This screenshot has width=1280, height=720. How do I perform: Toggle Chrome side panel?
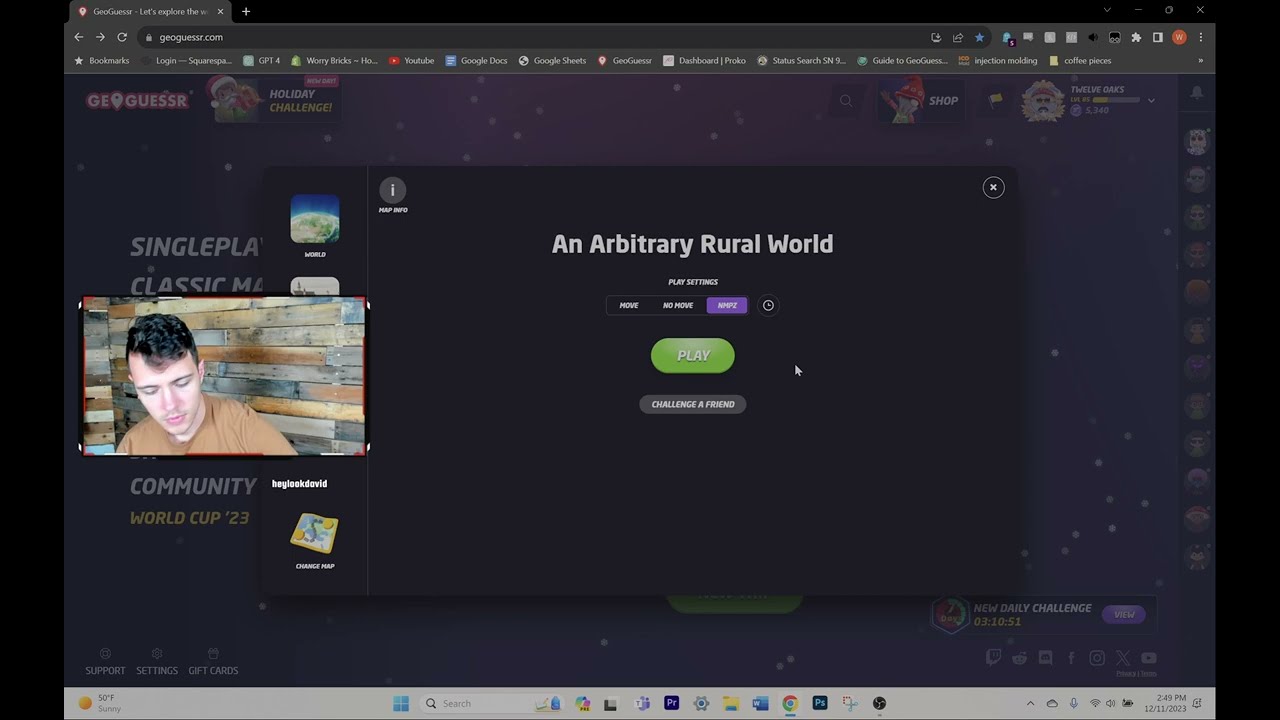[x=1158, y=37]
